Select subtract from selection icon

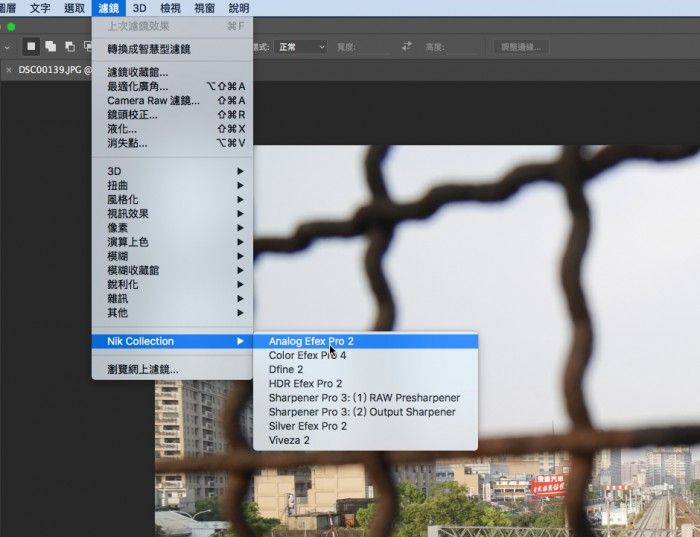point(70,46)
